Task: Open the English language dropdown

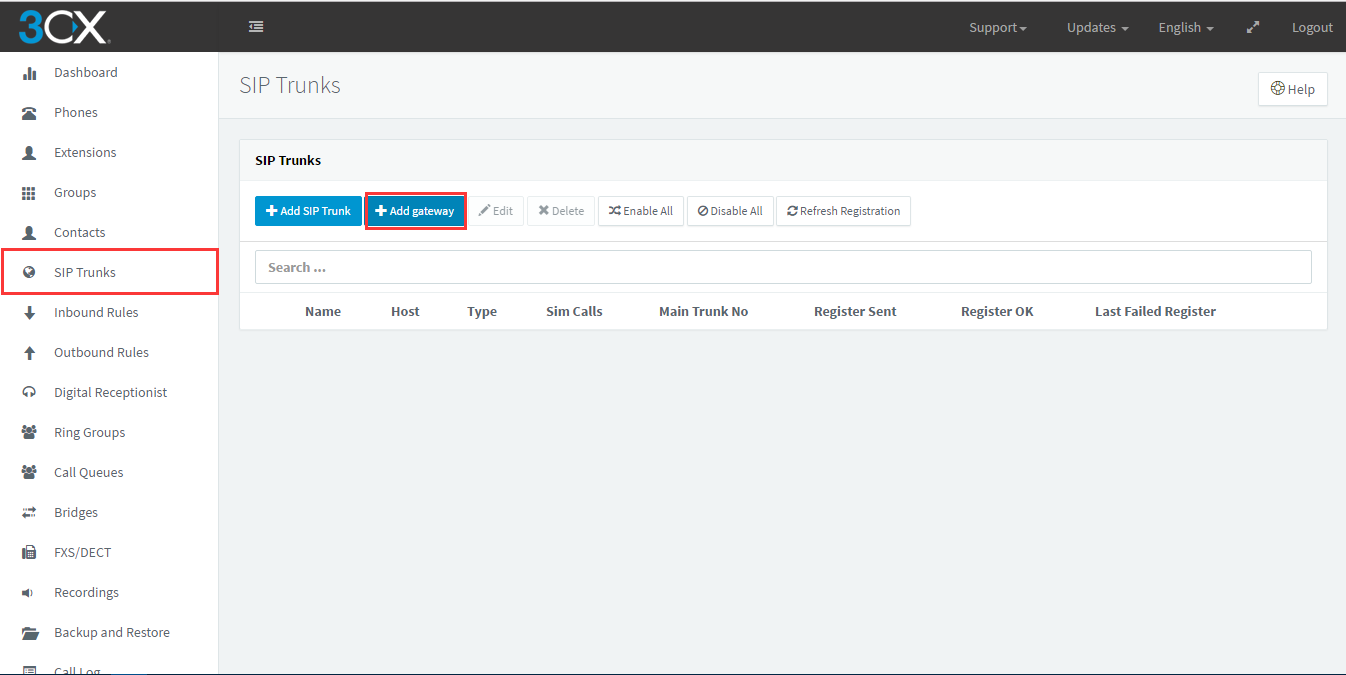Action: coord(1186,28)
